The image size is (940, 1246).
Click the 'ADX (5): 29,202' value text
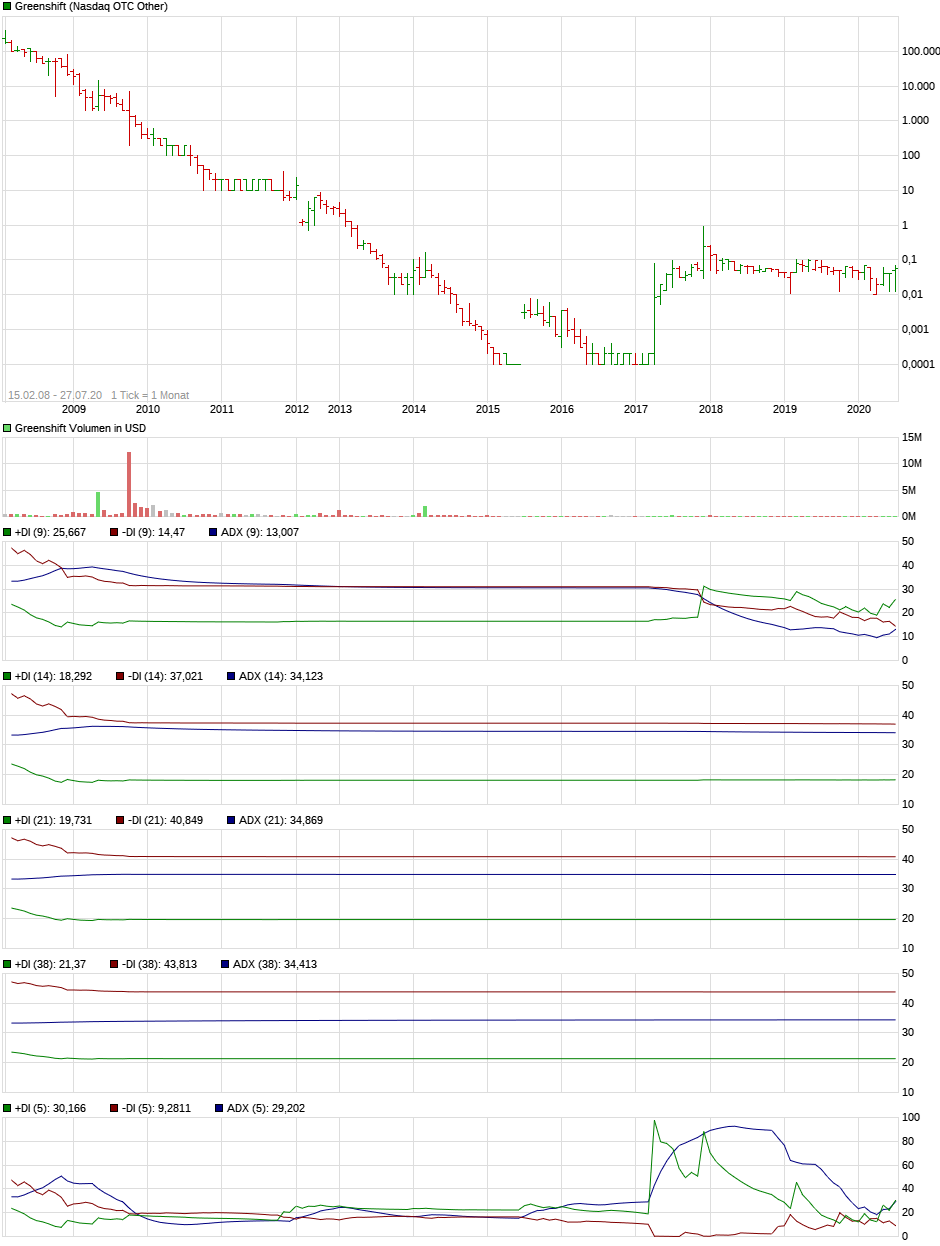pyautogui.click(x=266, y=1108)
